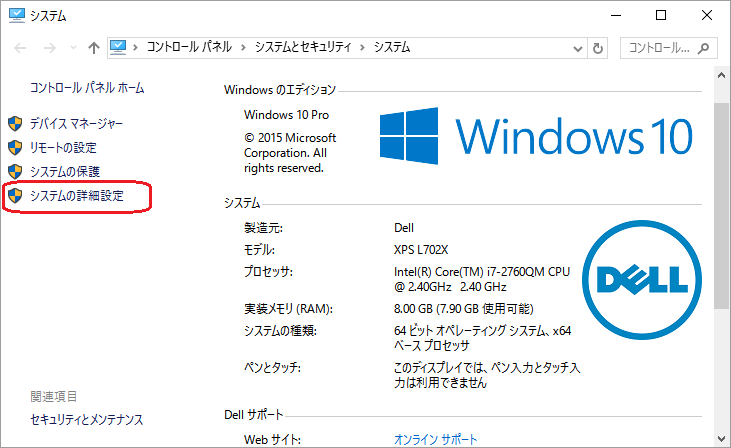The width and height of the screenshot is (731, 448).
Task: Select heading 'Windows のエディション'
Action: coord(280,90)
